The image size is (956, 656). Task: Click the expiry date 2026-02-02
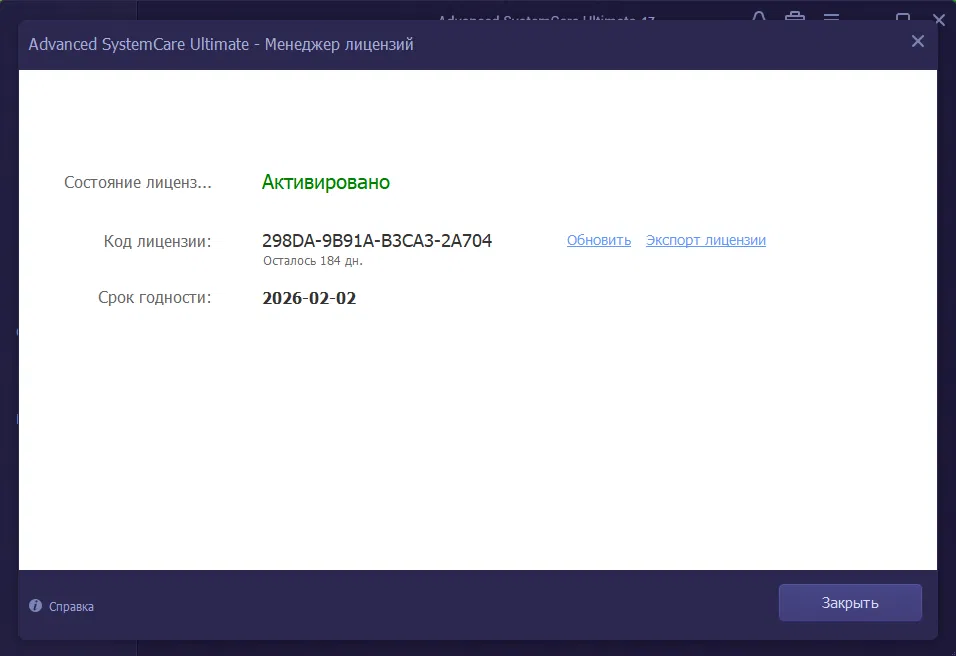click(310, 297)
